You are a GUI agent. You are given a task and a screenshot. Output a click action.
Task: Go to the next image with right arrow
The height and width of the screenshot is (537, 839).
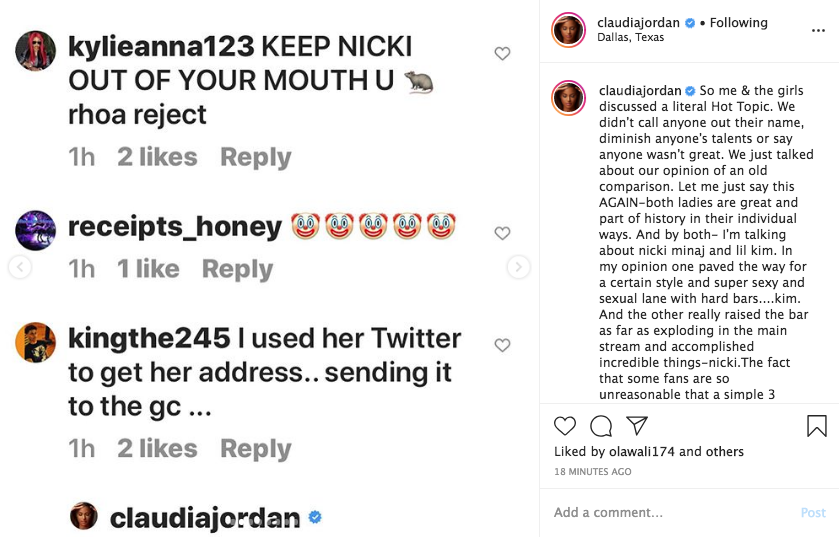[x=518, y=267]
